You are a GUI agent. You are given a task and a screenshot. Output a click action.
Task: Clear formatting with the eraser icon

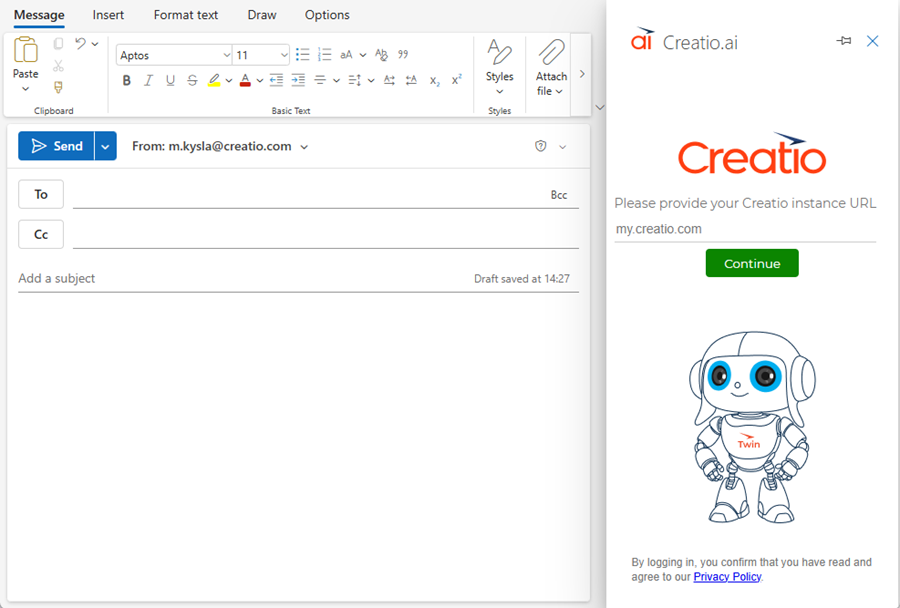(381, 55)
